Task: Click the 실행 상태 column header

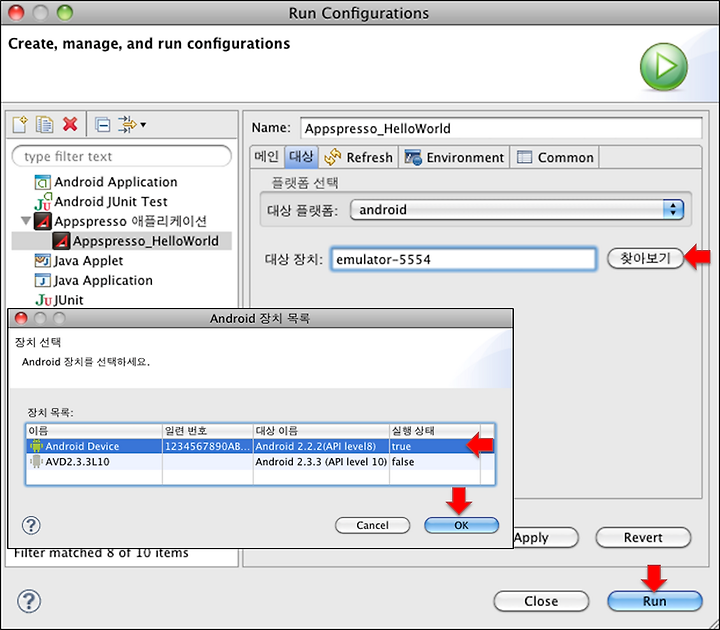Action: [x=435, y=431]
